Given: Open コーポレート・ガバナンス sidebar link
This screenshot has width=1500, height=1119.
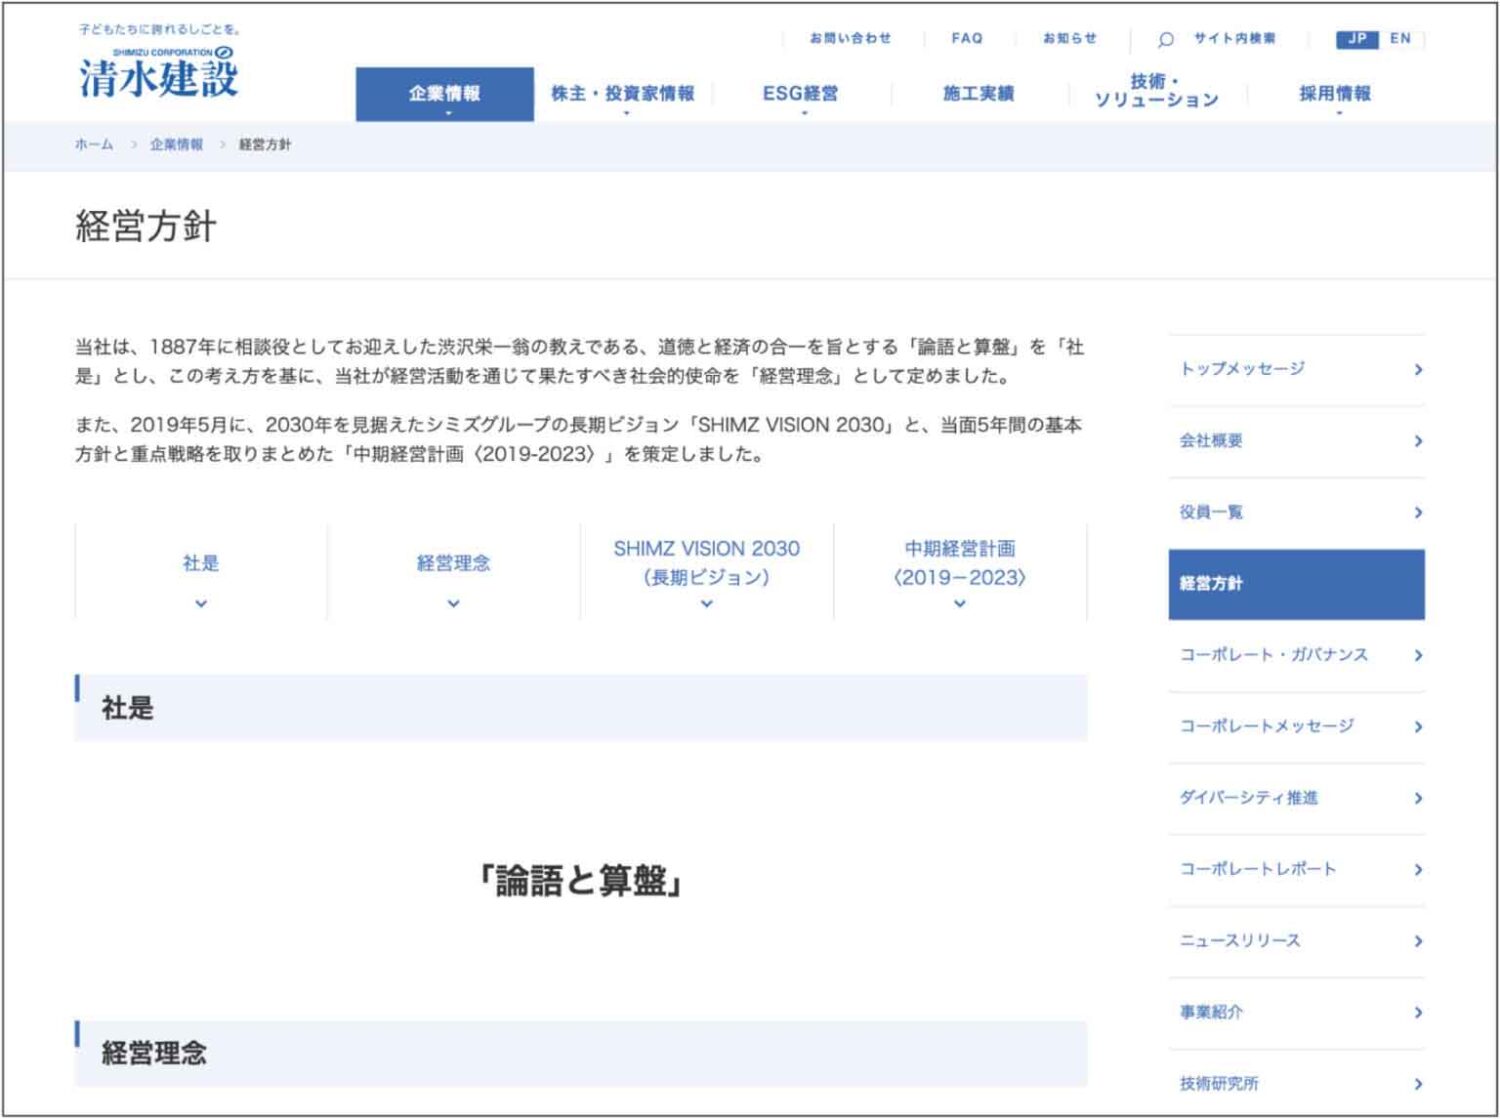Looking at the screenshot, I should point(1297,656).
